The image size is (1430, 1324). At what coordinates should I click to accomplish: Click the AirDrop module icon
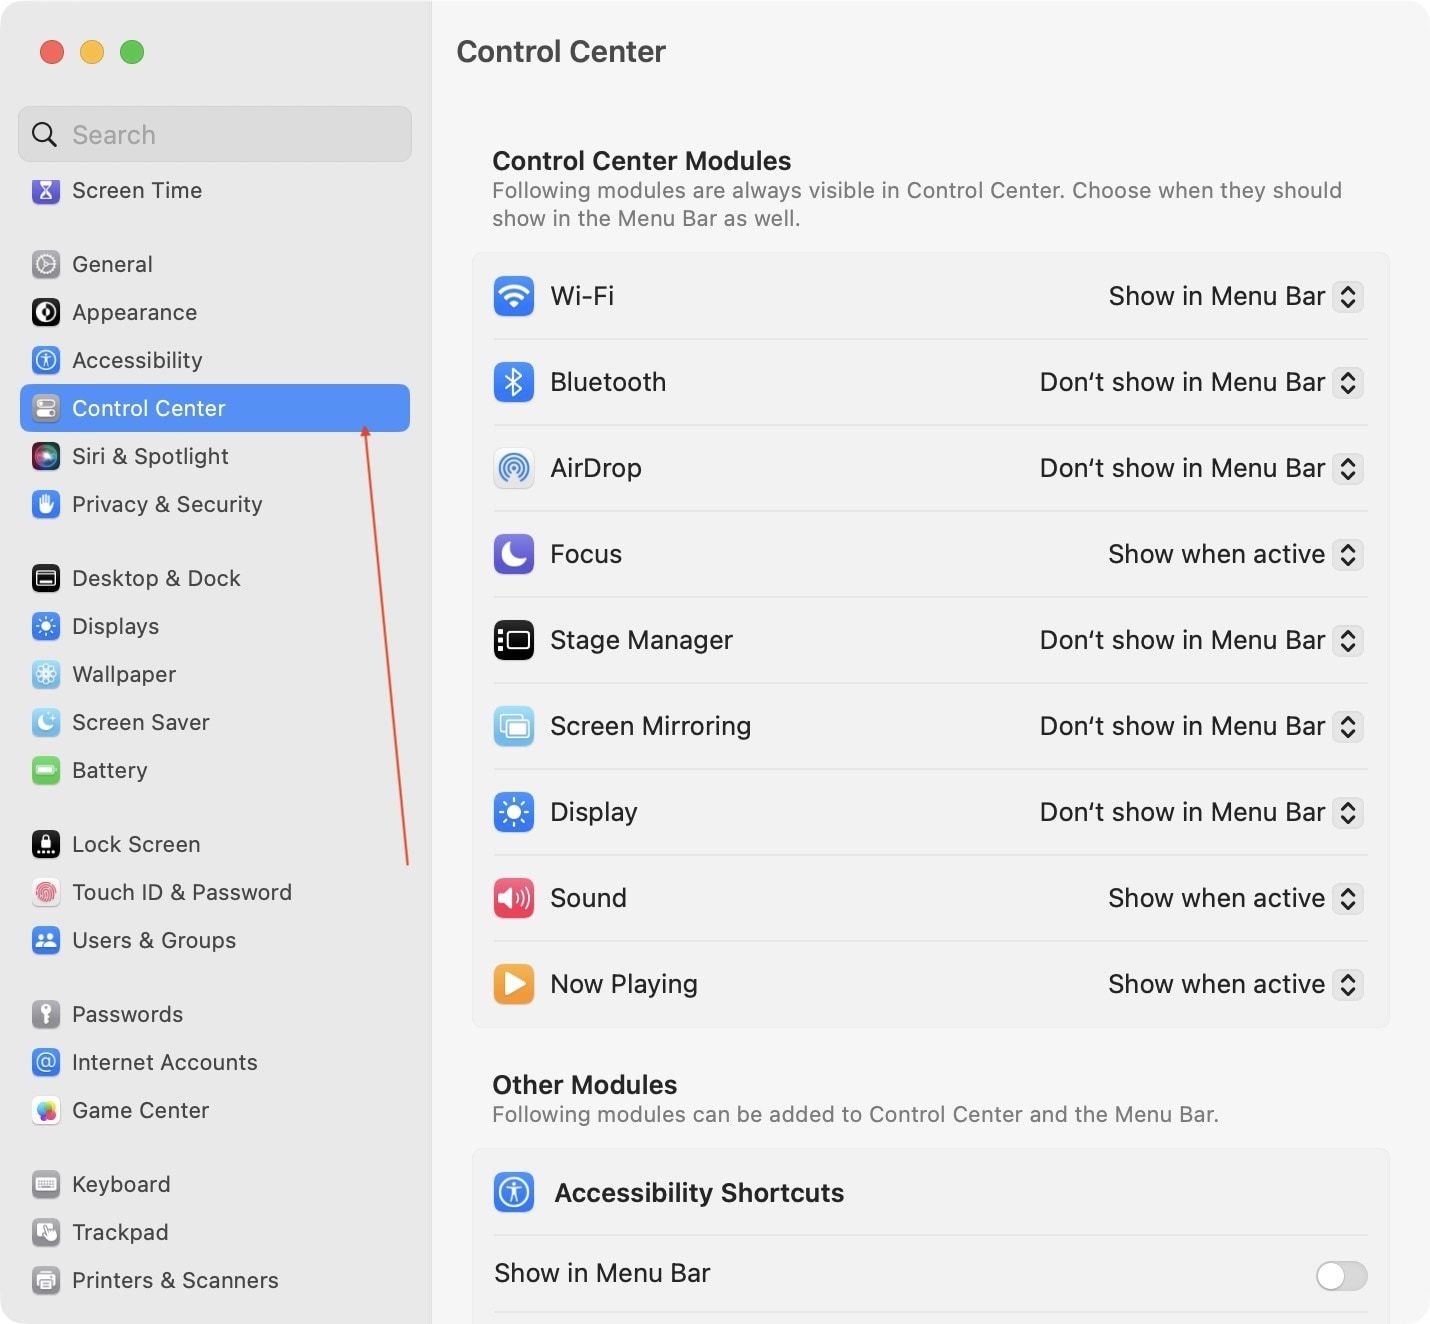click(x=513, y=468)
